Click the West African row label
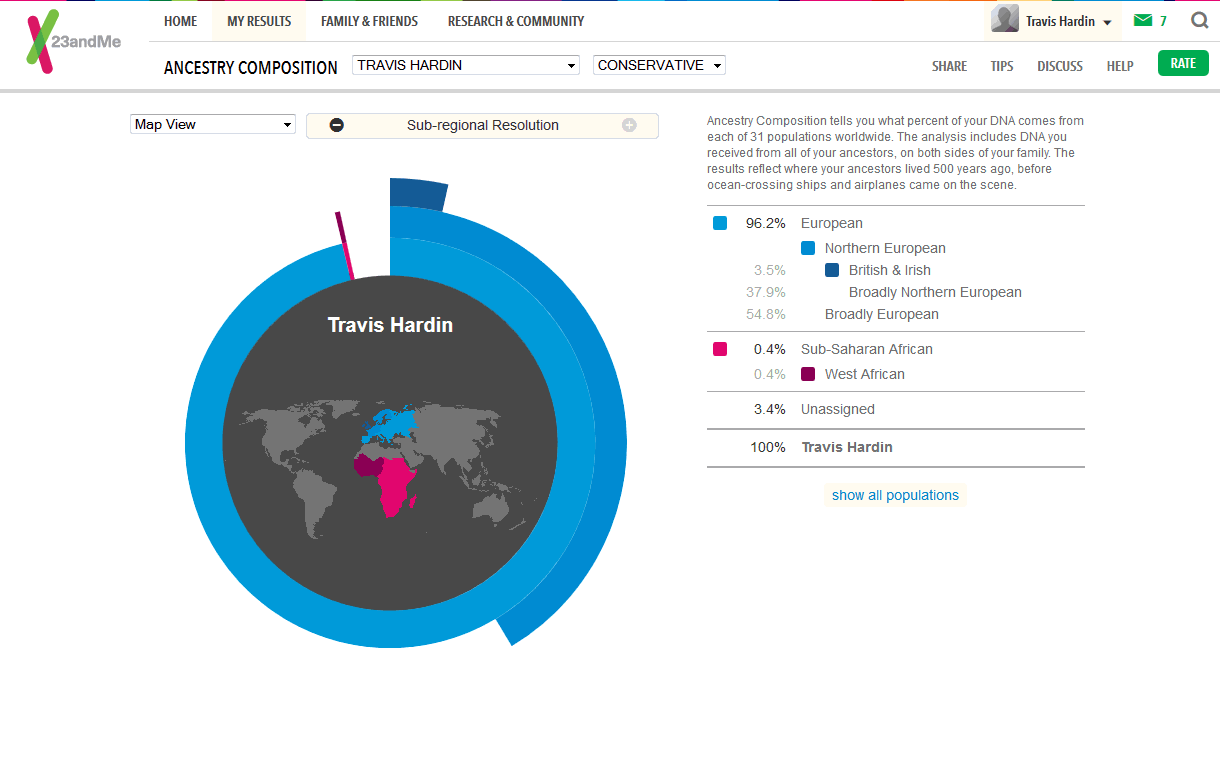Screen dimensions: 1220x763 865,374
